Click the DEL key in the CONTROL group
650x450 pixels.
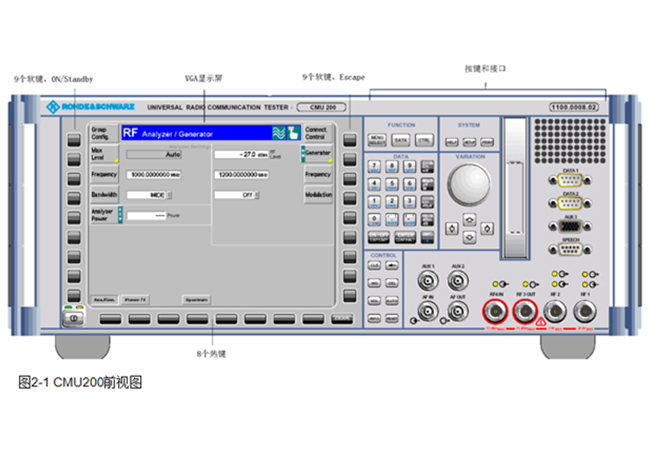coord(392,283)
